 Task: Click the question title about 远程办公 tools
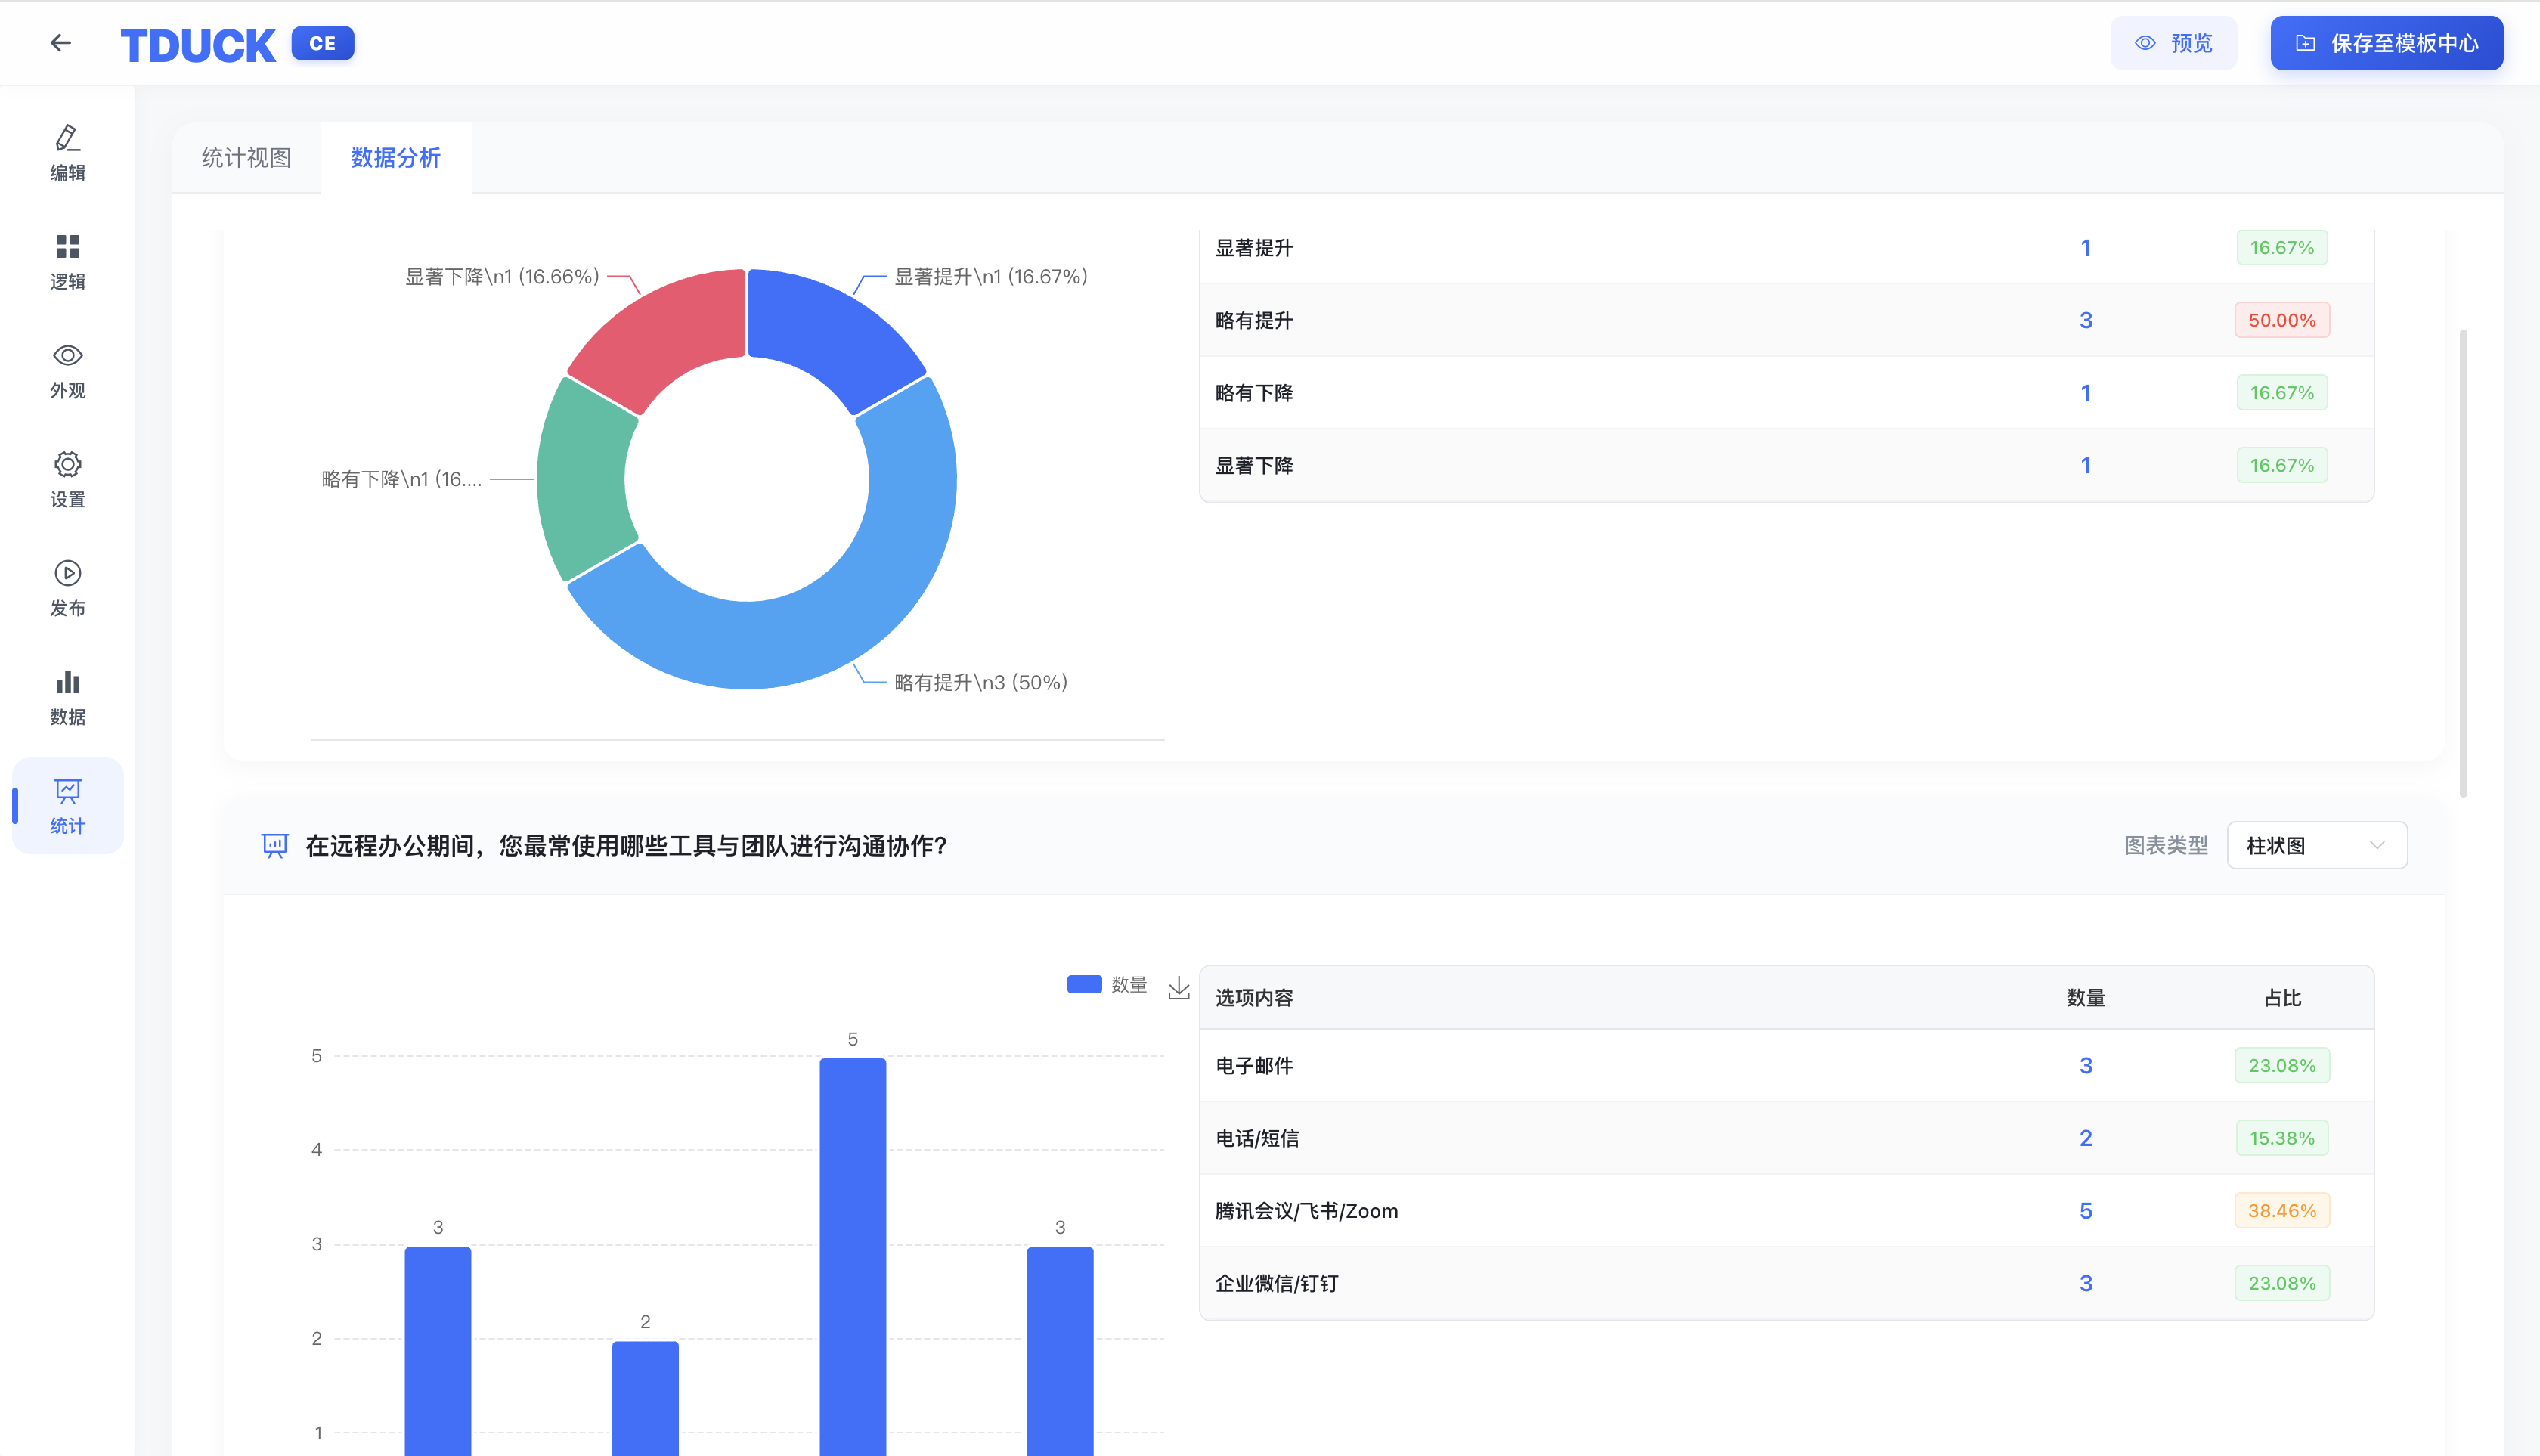tap(626, 846)
